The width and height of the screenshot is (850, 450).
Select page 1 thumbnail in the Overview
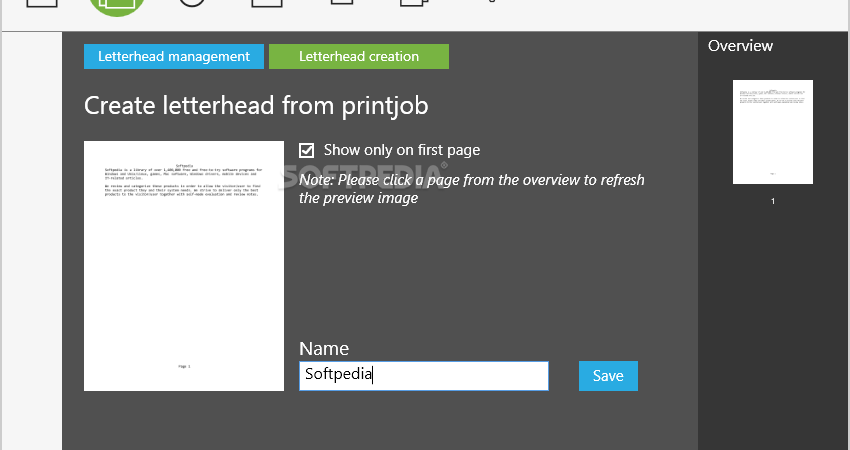772,132
